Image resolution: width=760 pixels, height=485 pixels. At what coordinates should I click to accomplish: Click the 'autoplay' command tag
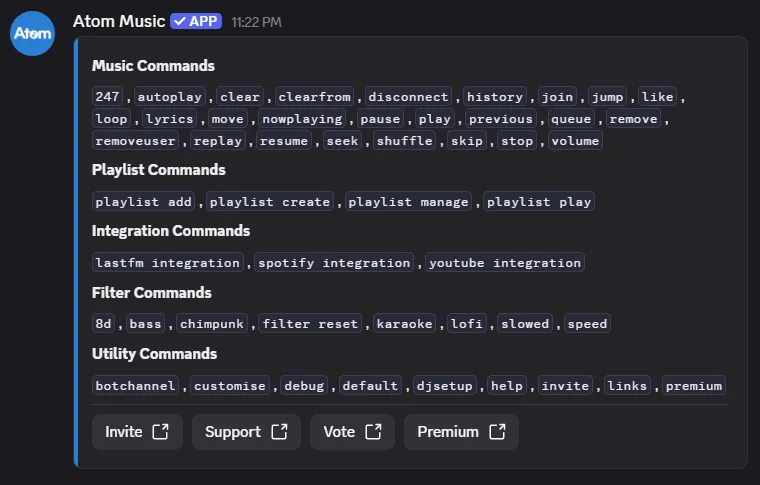(x=170, y=96)
